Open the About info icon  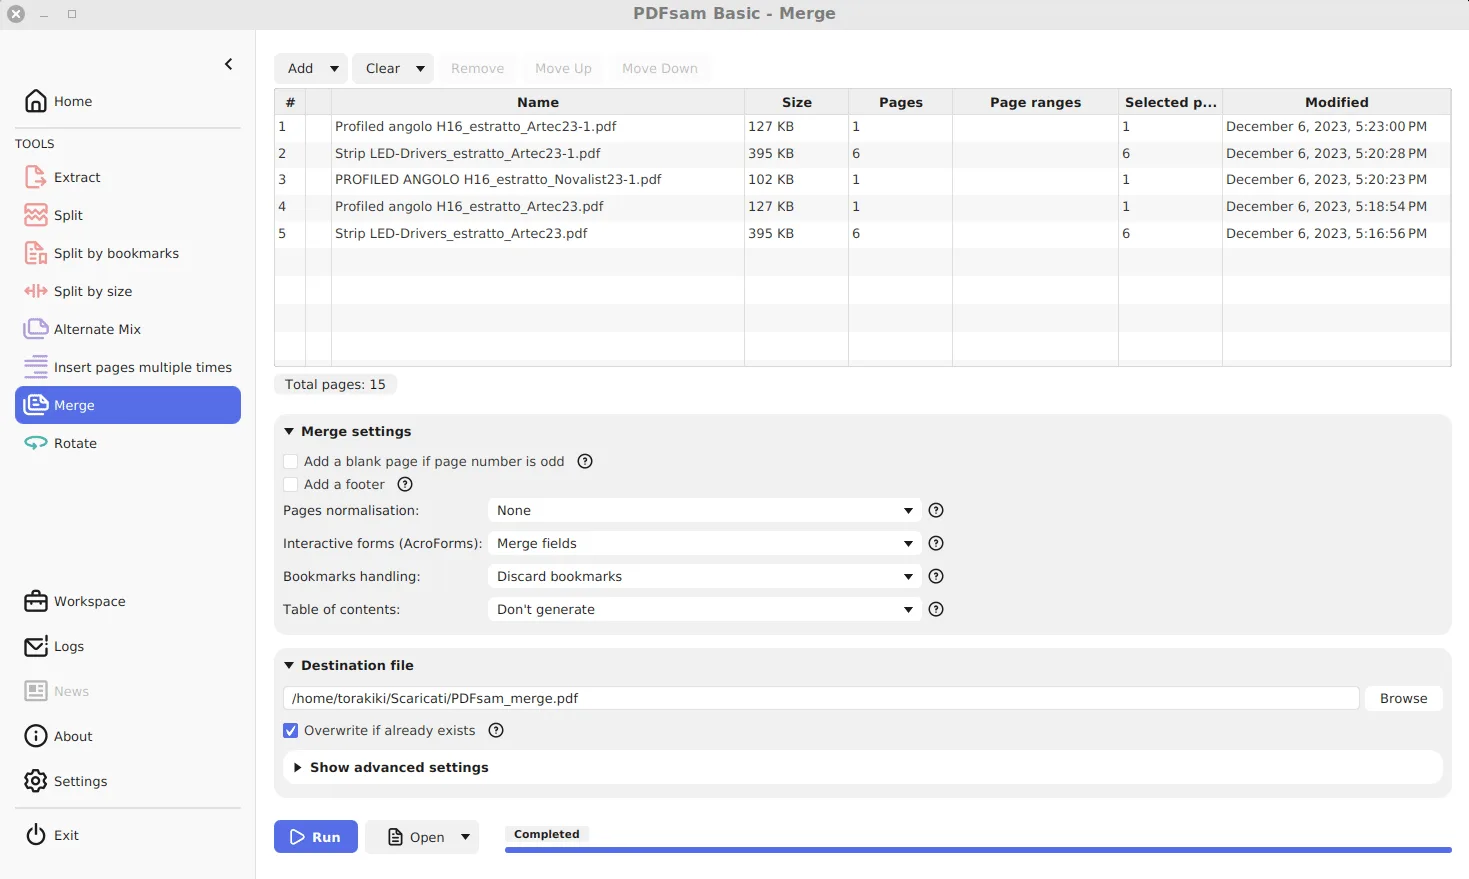point(36,736)
